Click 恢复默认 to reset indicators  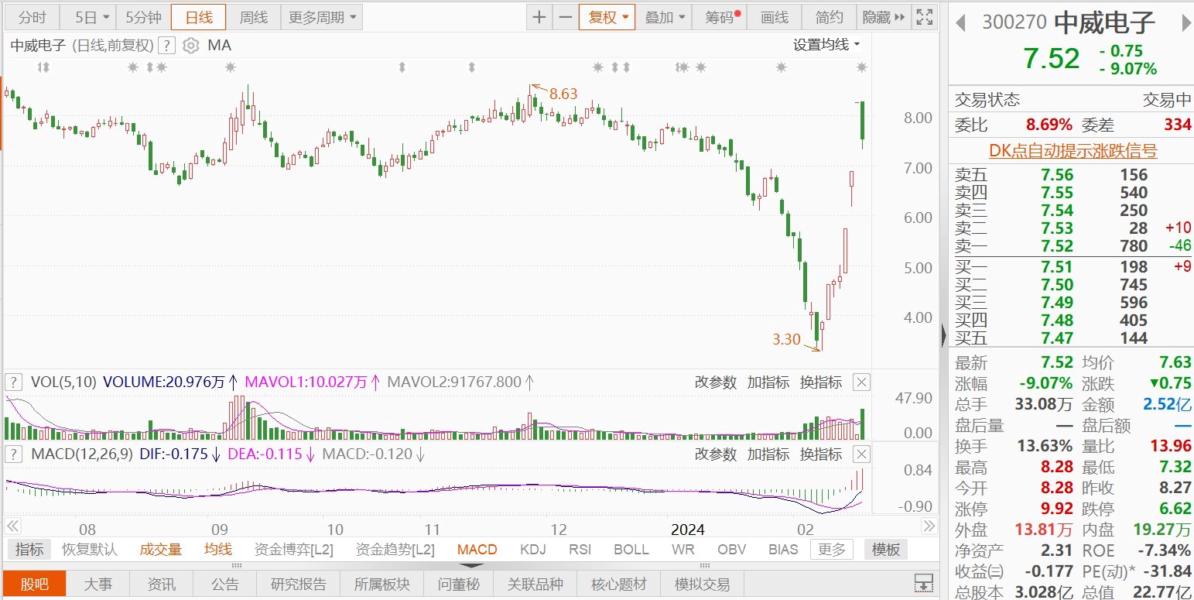(90, 550)
